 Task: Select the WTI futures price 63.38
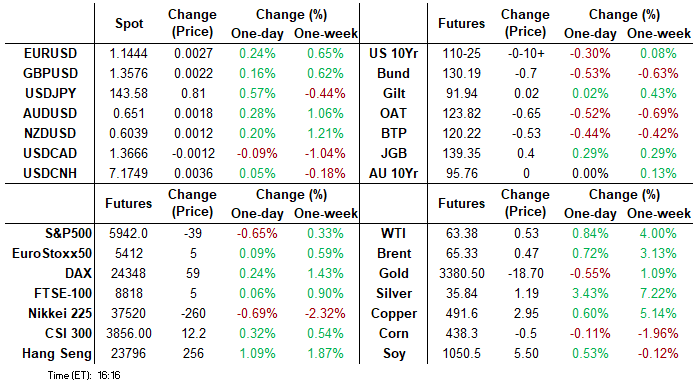461,234
